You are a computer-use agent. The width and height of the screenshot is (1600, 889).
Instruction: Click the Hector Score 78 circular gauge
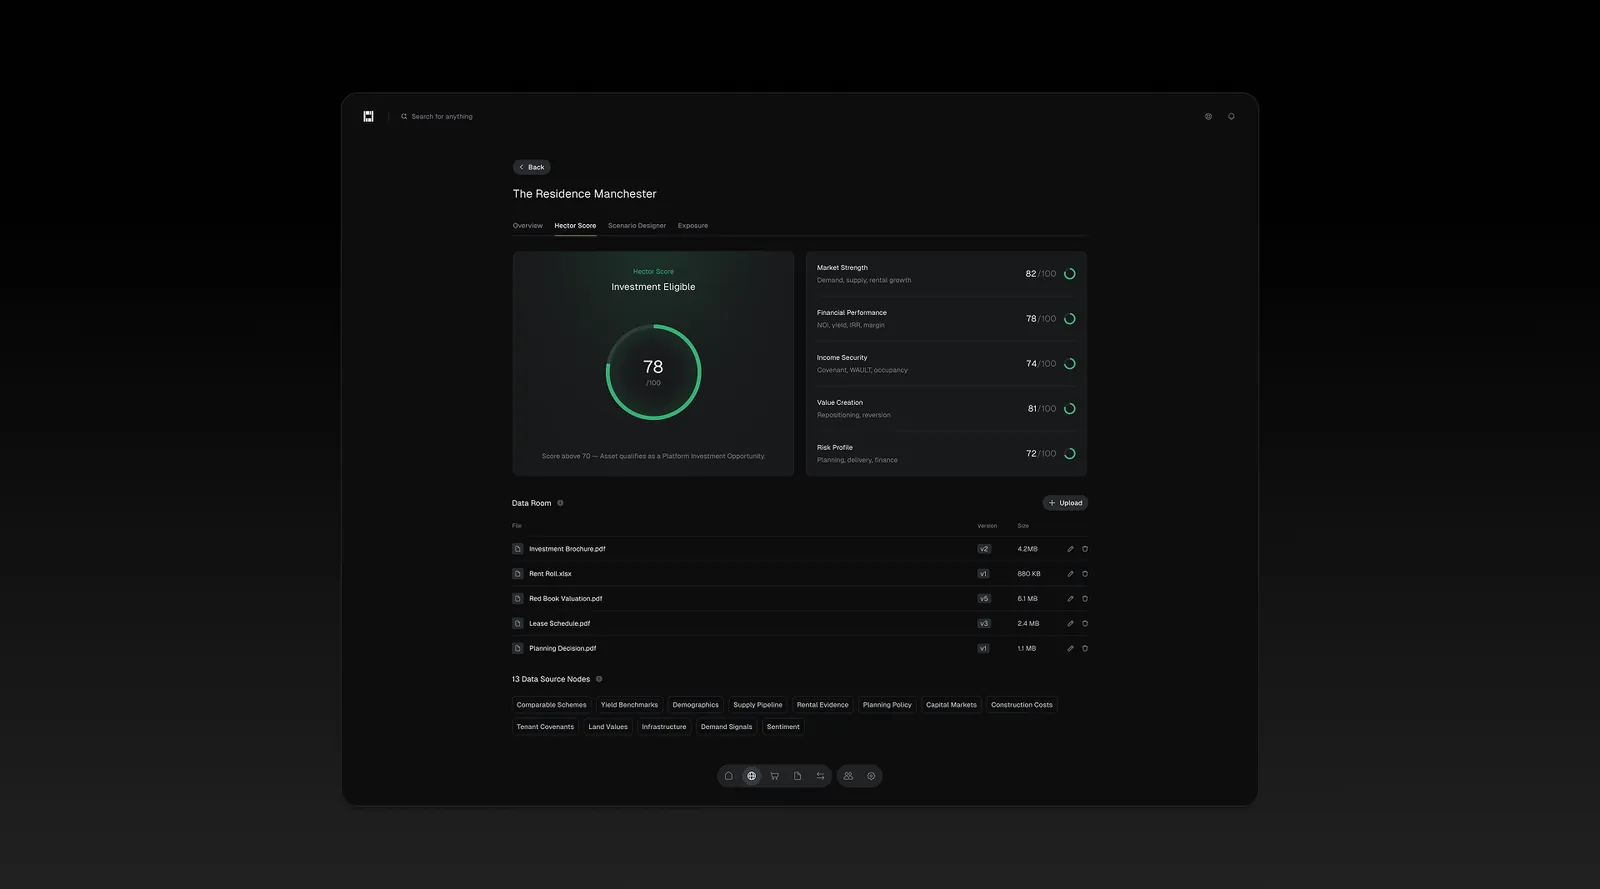[x=653, y=372]
